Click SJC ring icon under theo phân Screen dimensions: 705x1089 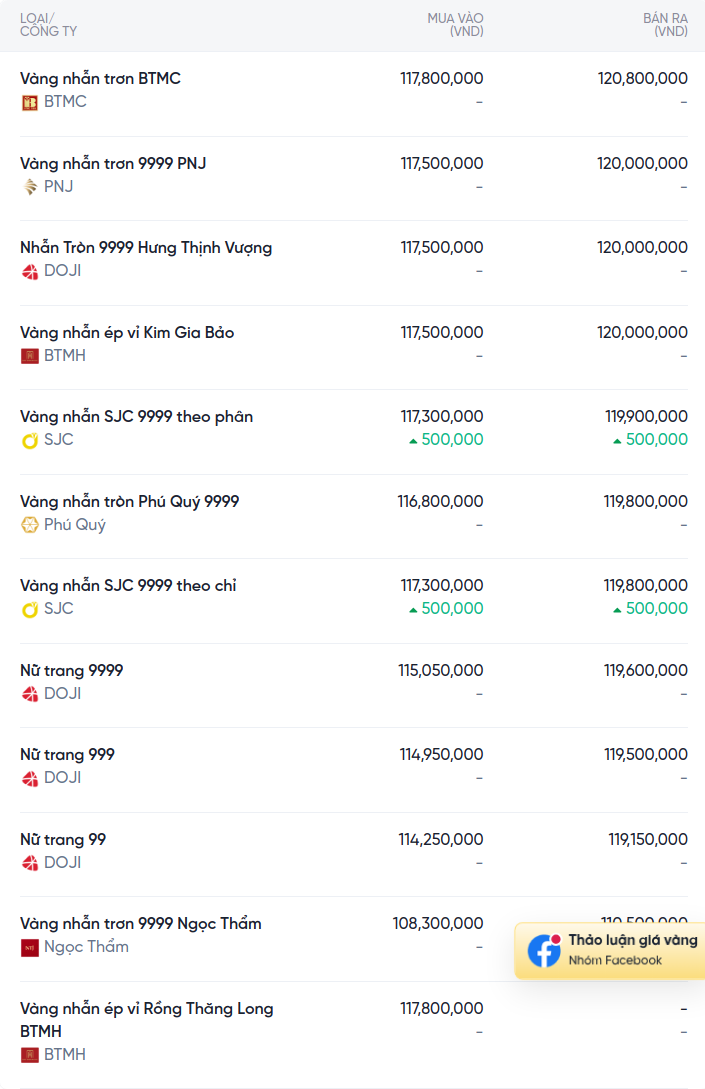coord(30,440)
